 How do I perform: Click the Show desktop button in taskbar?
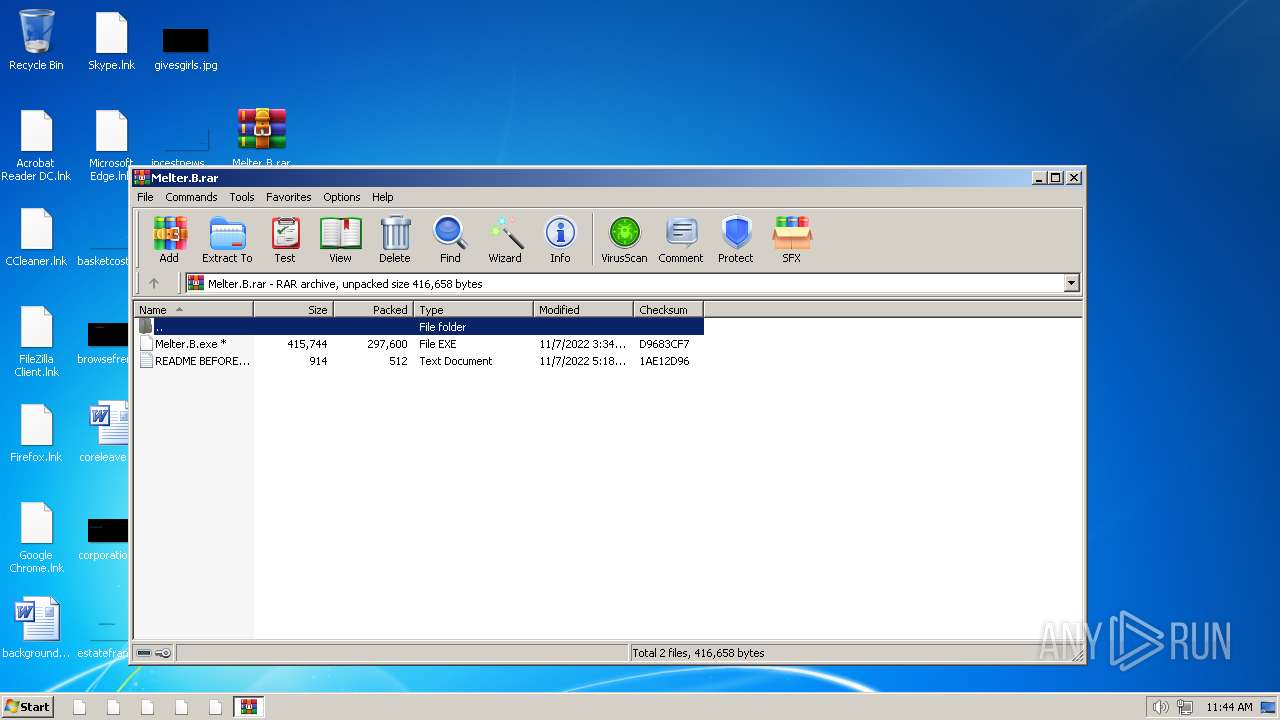click(x=1269, y=707)
